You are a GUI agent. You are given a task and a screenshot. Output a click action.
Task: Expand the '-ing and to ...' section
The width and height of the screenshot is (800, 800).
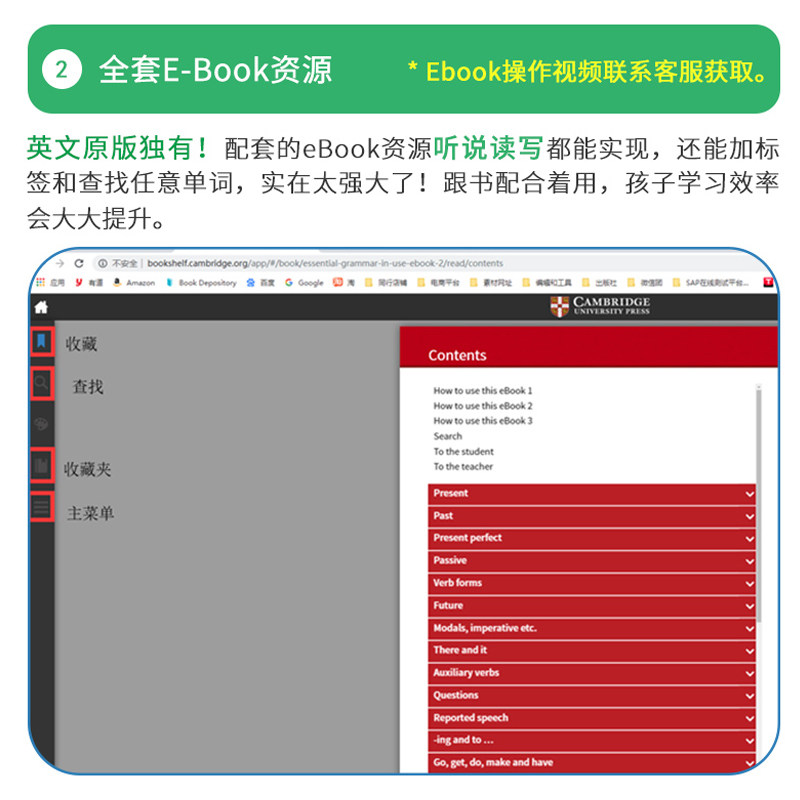(591, 740)
